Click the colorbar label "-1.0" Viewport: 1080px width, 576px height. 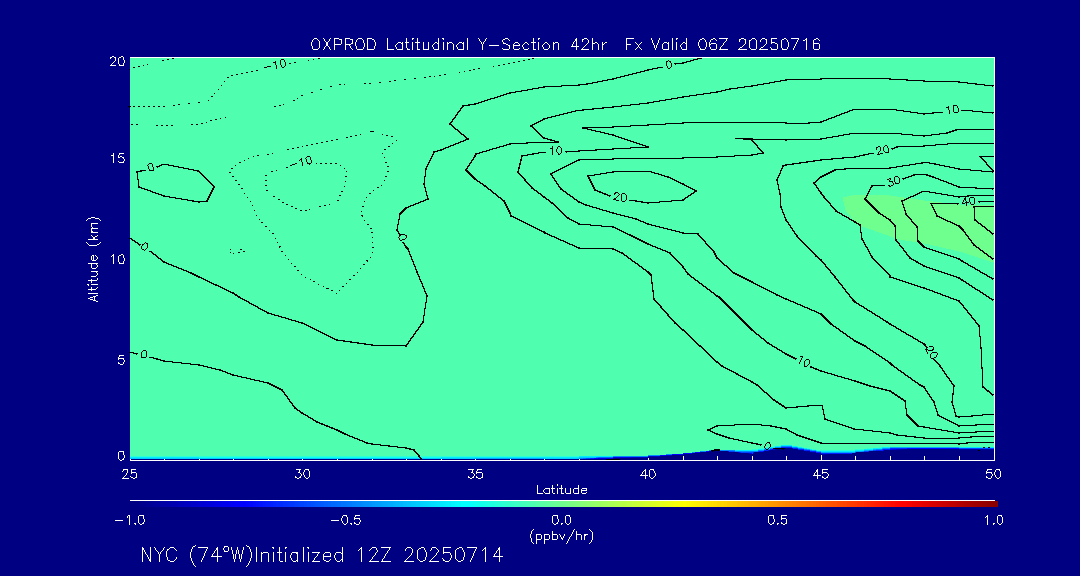(129, 520)
